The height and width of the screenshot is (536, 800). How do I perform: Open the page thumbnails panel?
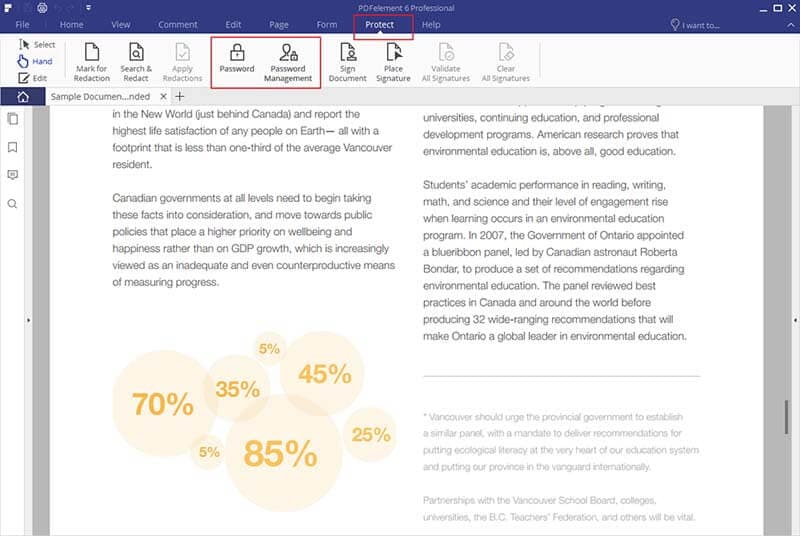point(13,119)
